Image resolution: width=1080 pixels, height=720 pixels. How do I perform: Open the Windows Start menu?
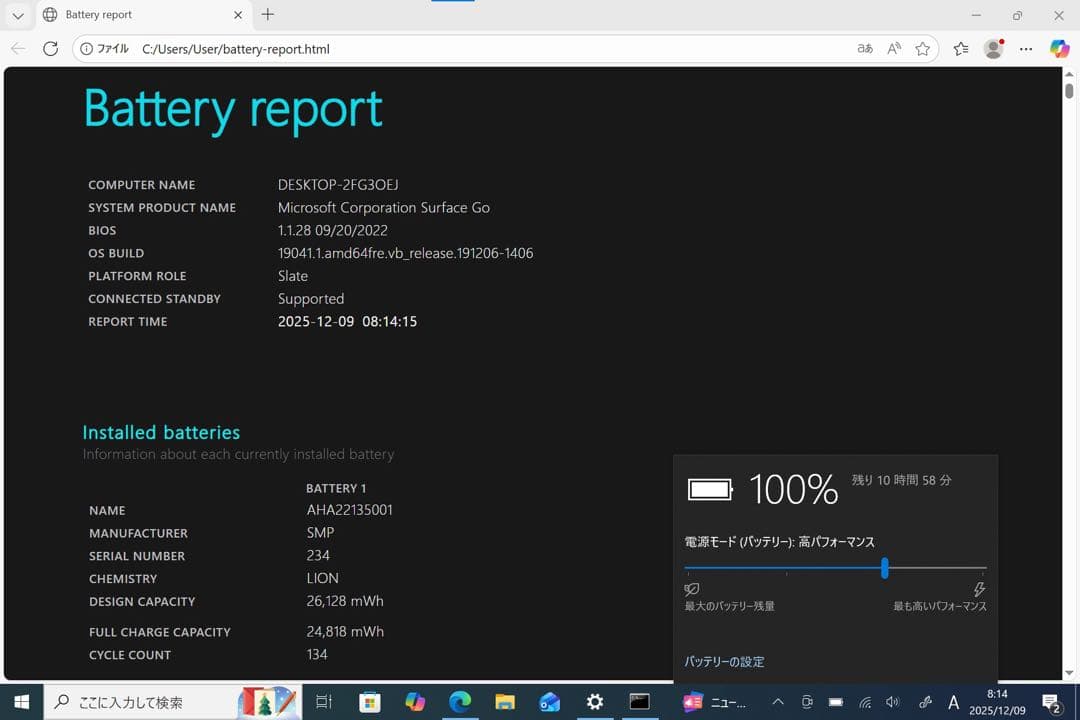[x=21, y=702]
